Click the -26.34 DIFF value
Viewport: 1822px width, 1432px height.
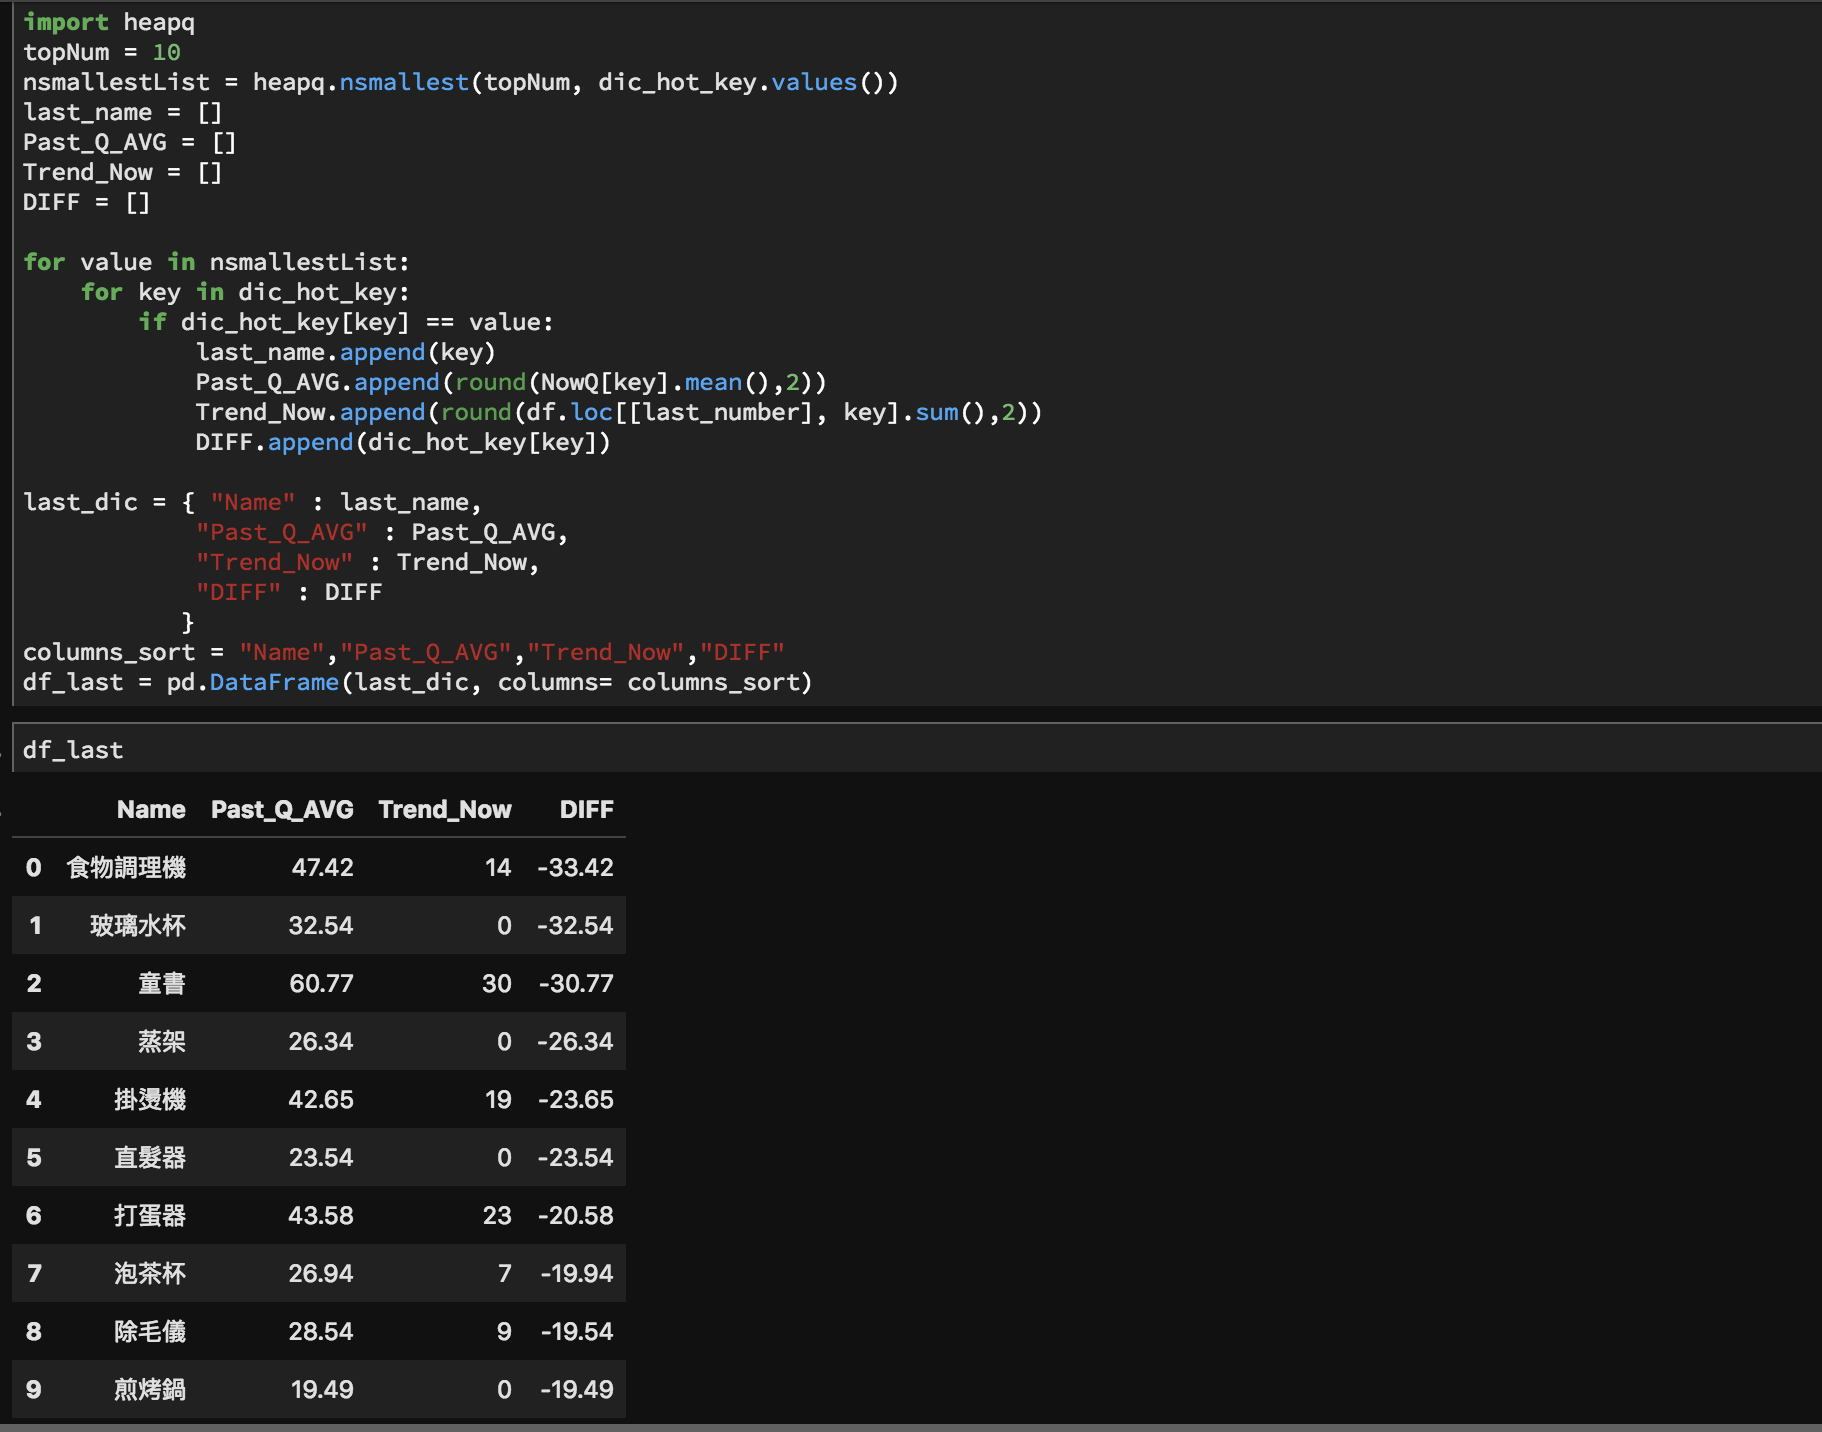click(575, 1041)
